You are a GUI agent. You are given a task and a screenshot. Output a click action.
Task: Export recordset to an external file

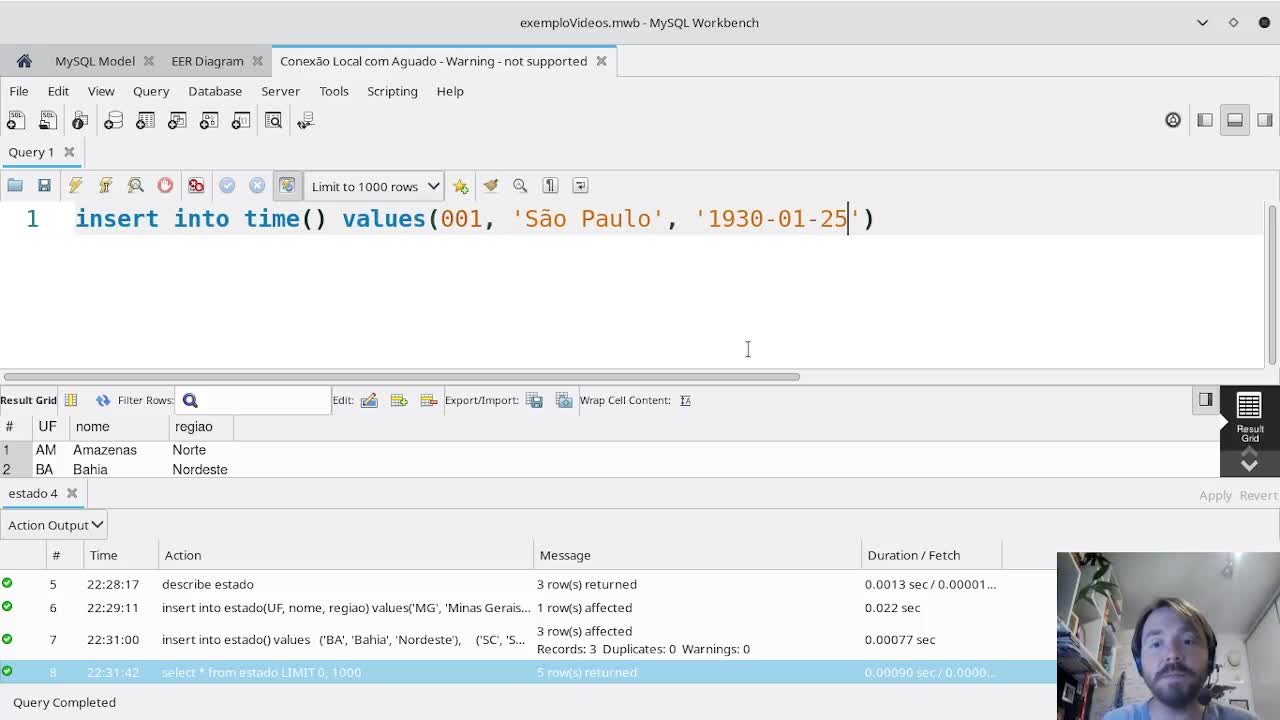pos(535,400)
